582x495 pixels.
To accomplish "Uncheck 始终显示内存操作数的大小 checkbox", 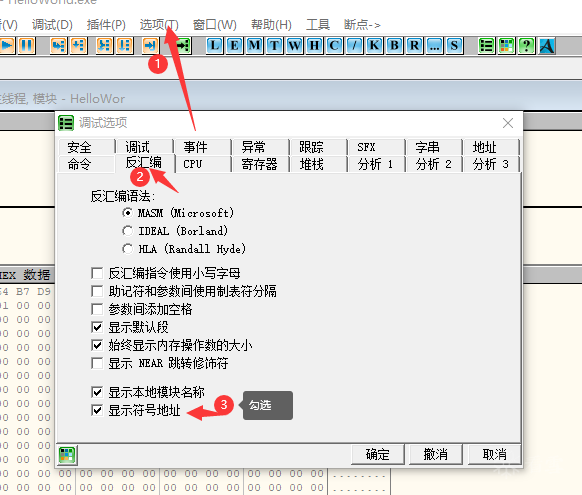I will [x=97, y=345].
